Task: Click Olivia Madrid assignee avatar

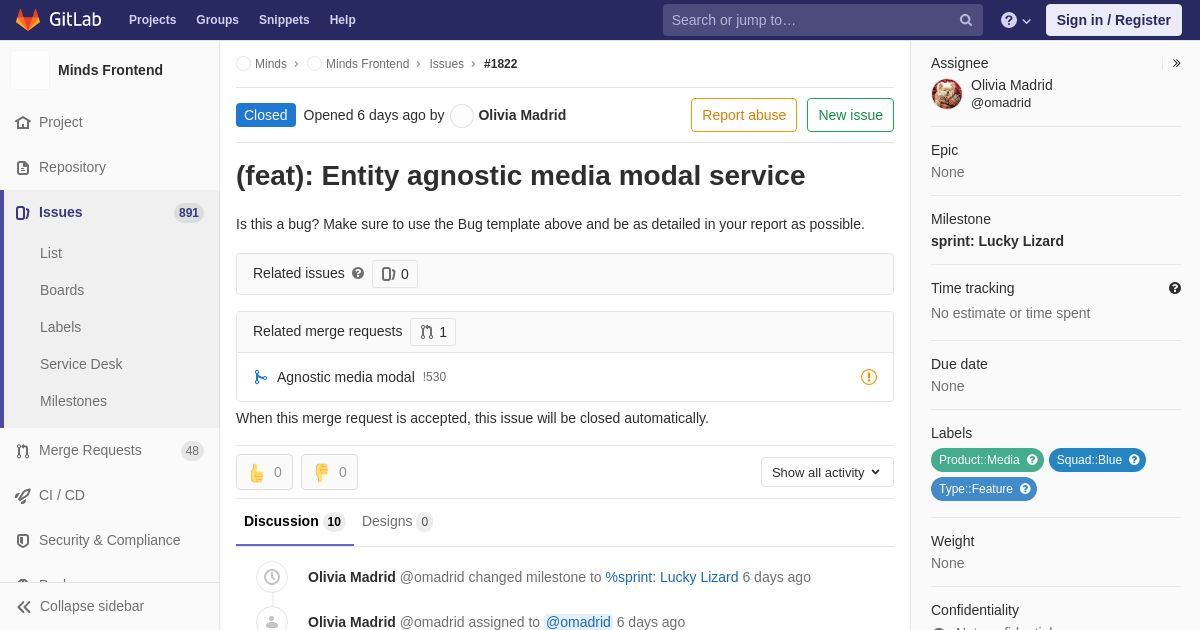Action: 947,94
